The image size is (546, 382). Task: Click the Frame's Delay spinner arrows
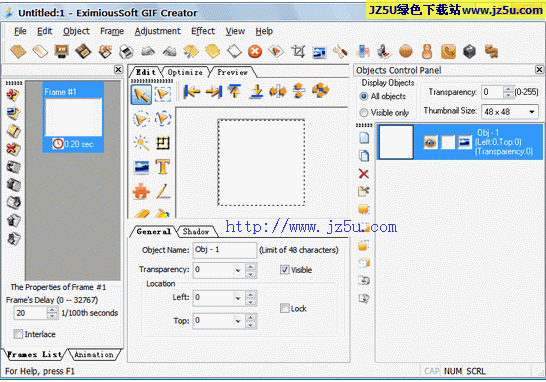click(52, 313)
